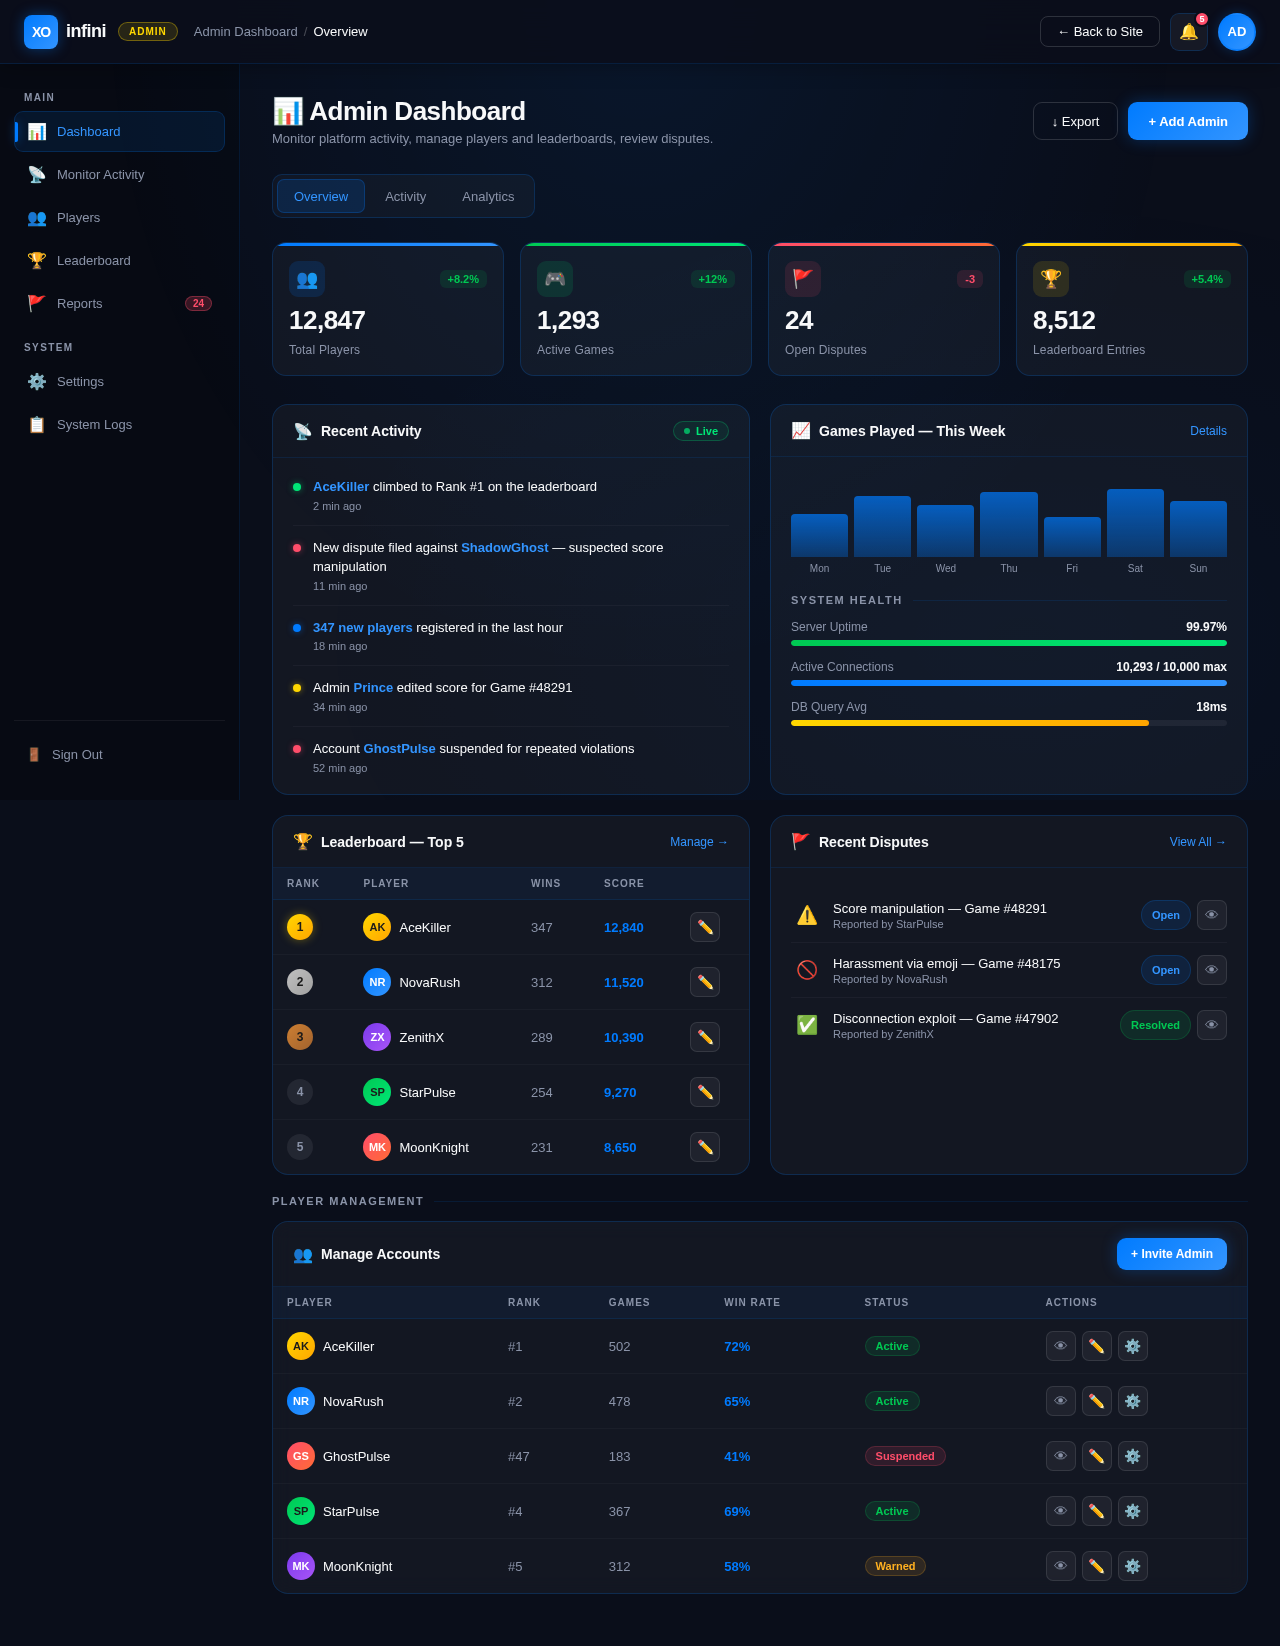
Task: Edit AceKiller's leaderboard score
Action: pyautogui.click(x=705, y=927)
